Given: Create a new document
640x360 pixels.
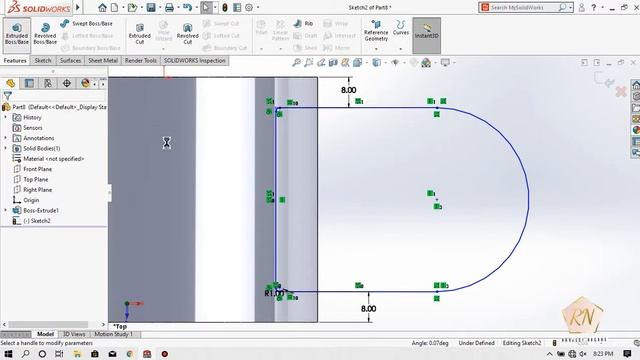Looking at the screenshot, I should [x=115, y=7].
